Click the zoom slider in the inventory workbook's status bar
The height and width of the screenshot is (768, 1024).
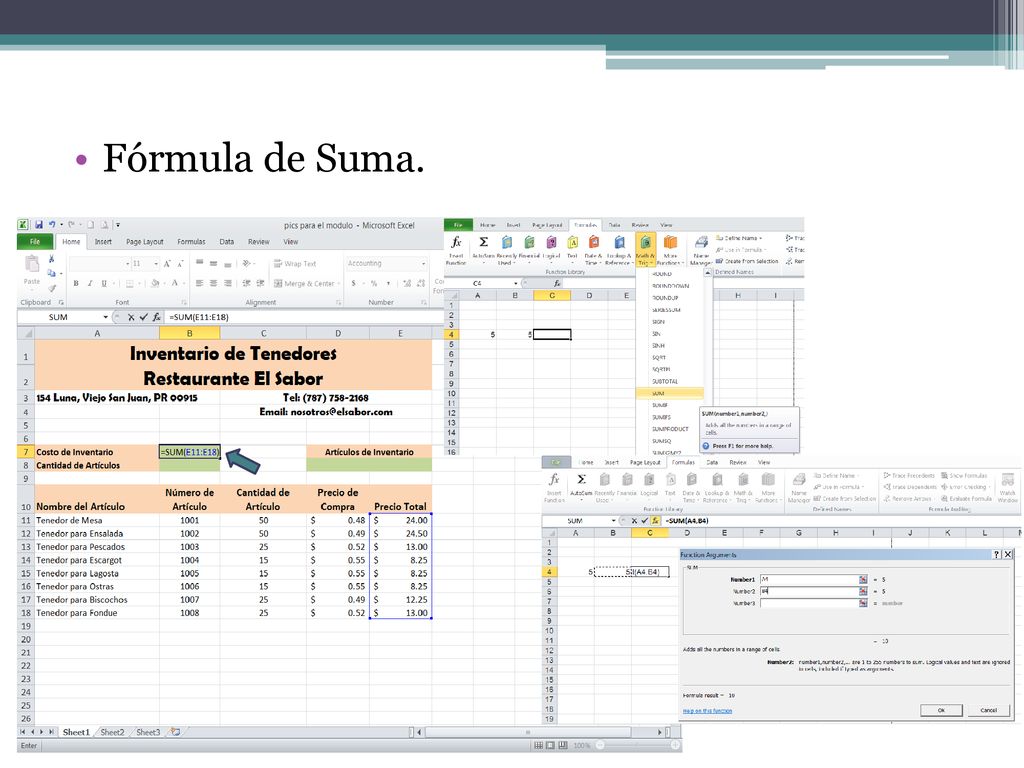pos(637,745)
